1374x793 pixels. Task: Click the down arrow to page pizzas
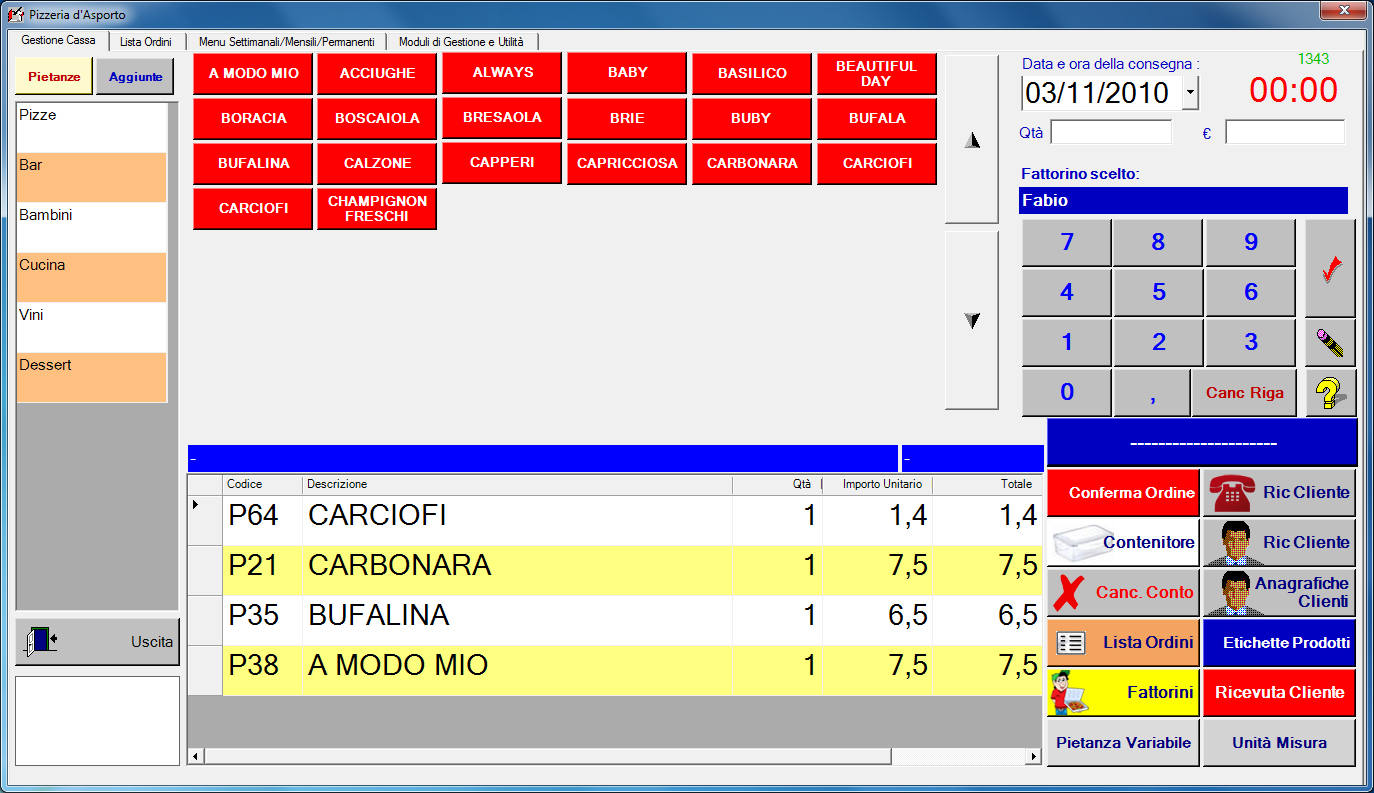(972, 320)
